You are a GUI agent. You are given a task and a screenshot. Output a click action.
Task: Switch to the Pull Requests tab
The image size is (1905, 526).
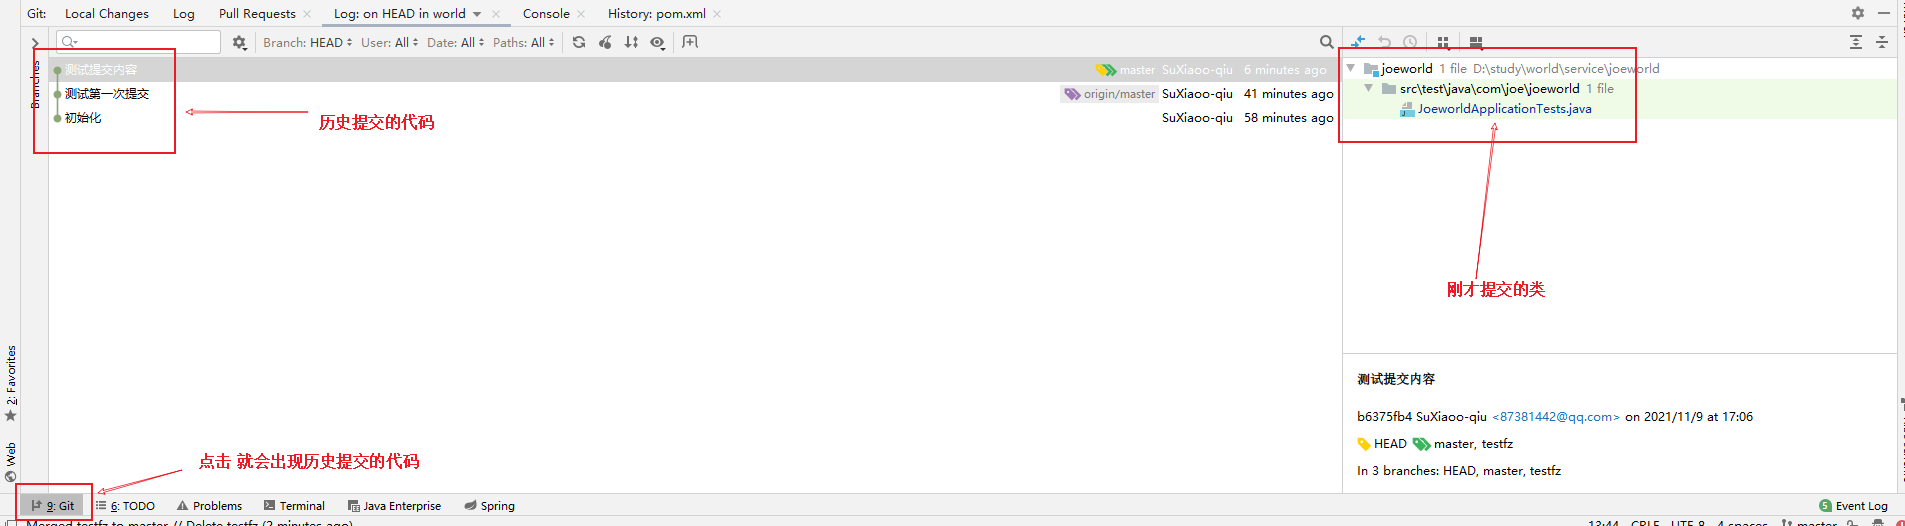tap(257, 13)
